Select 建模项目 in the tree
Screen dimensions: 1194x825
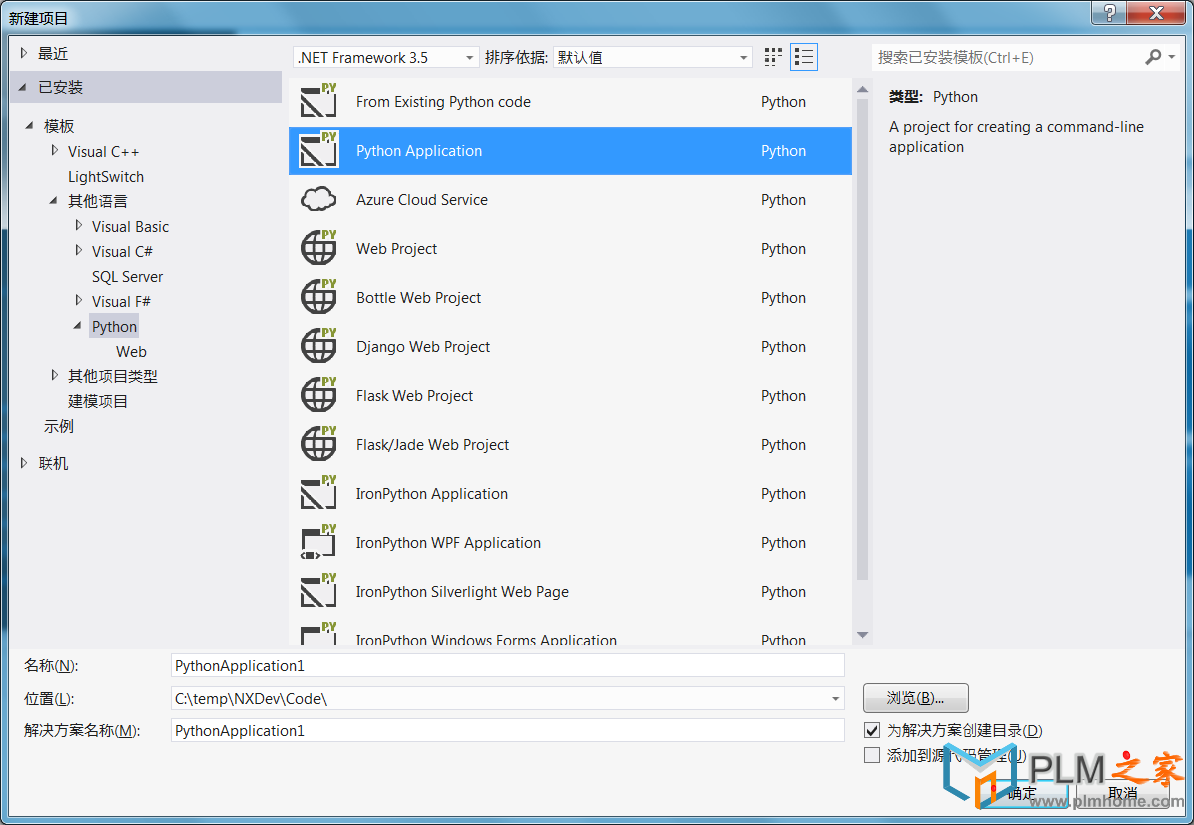[98, 401]
